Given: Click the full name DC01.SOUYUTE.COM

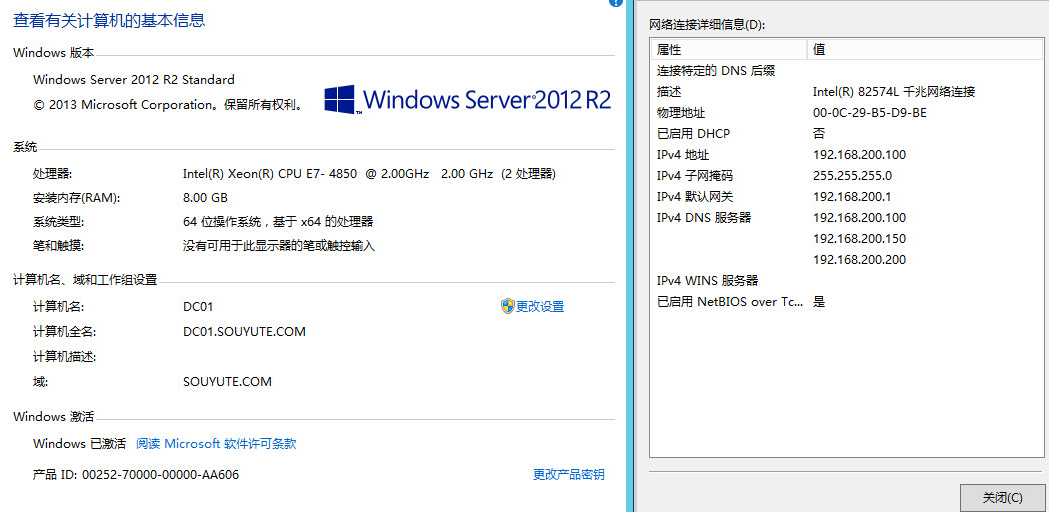Looking at the screenshot, I should click(x=244, y=331).
